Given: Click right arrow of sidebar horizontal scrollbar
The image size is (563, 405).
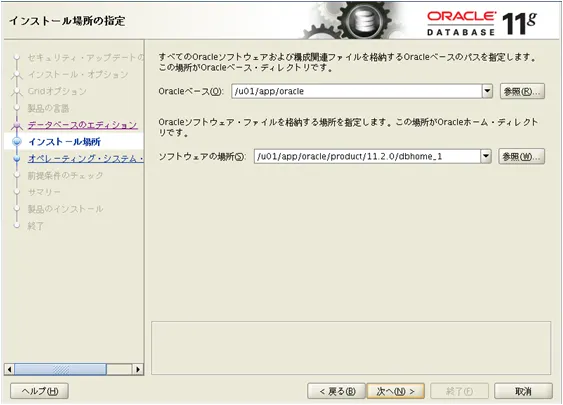Looking at the screenshot, I should pos(138,369).
